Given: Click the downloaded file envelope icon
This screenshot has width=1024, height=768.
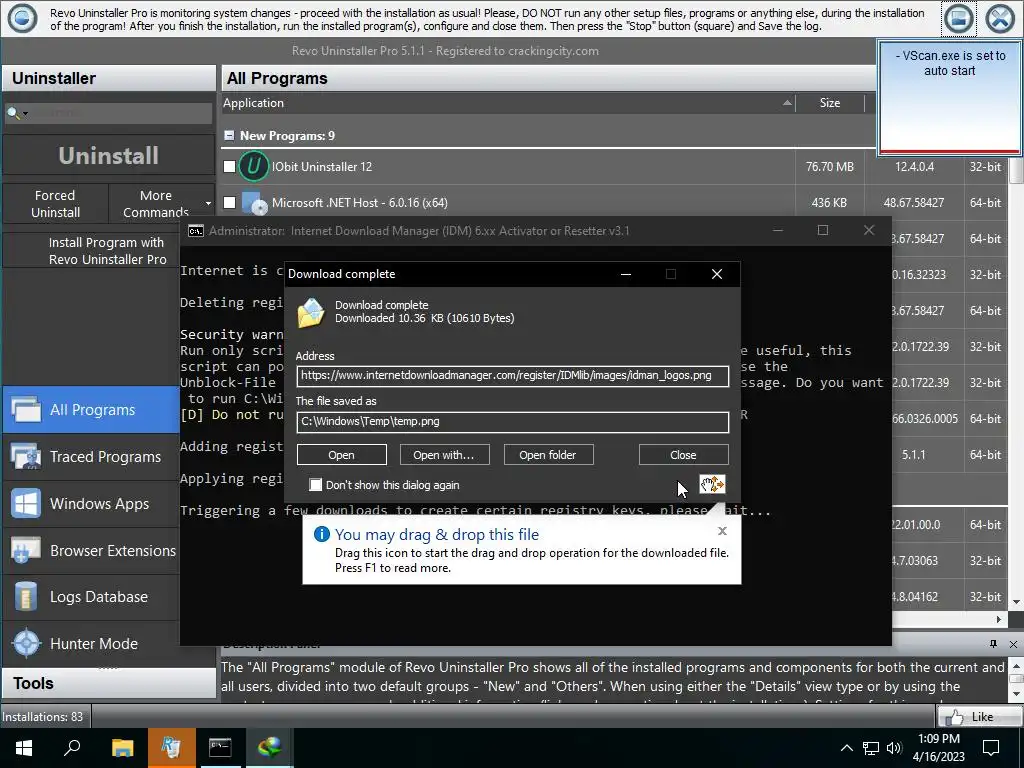Looking at the screenshot, I should (x=311, y=313).
